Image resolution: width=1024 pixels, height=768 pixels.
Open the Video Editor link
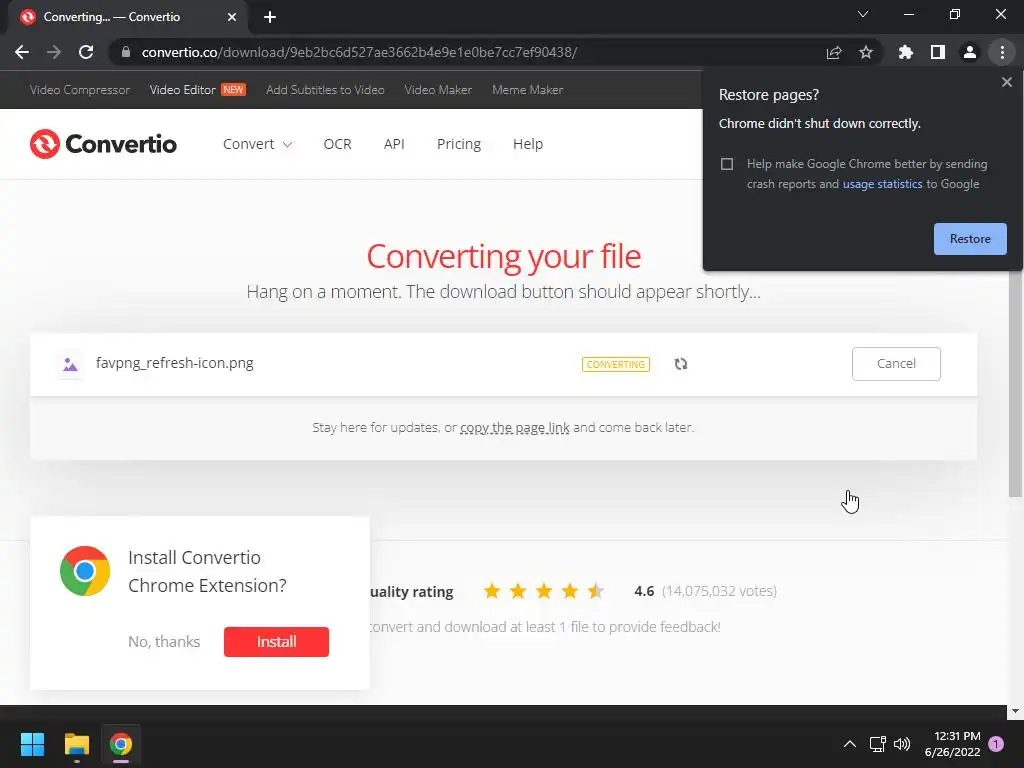197,89
